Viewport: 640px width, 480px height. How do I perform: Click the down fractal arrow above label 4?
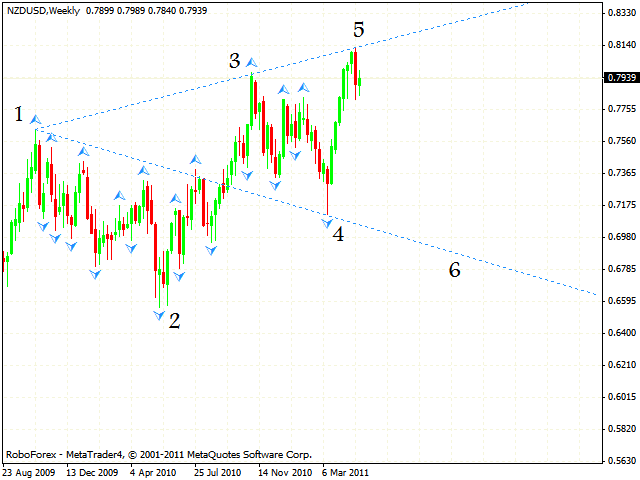(327, 223)
